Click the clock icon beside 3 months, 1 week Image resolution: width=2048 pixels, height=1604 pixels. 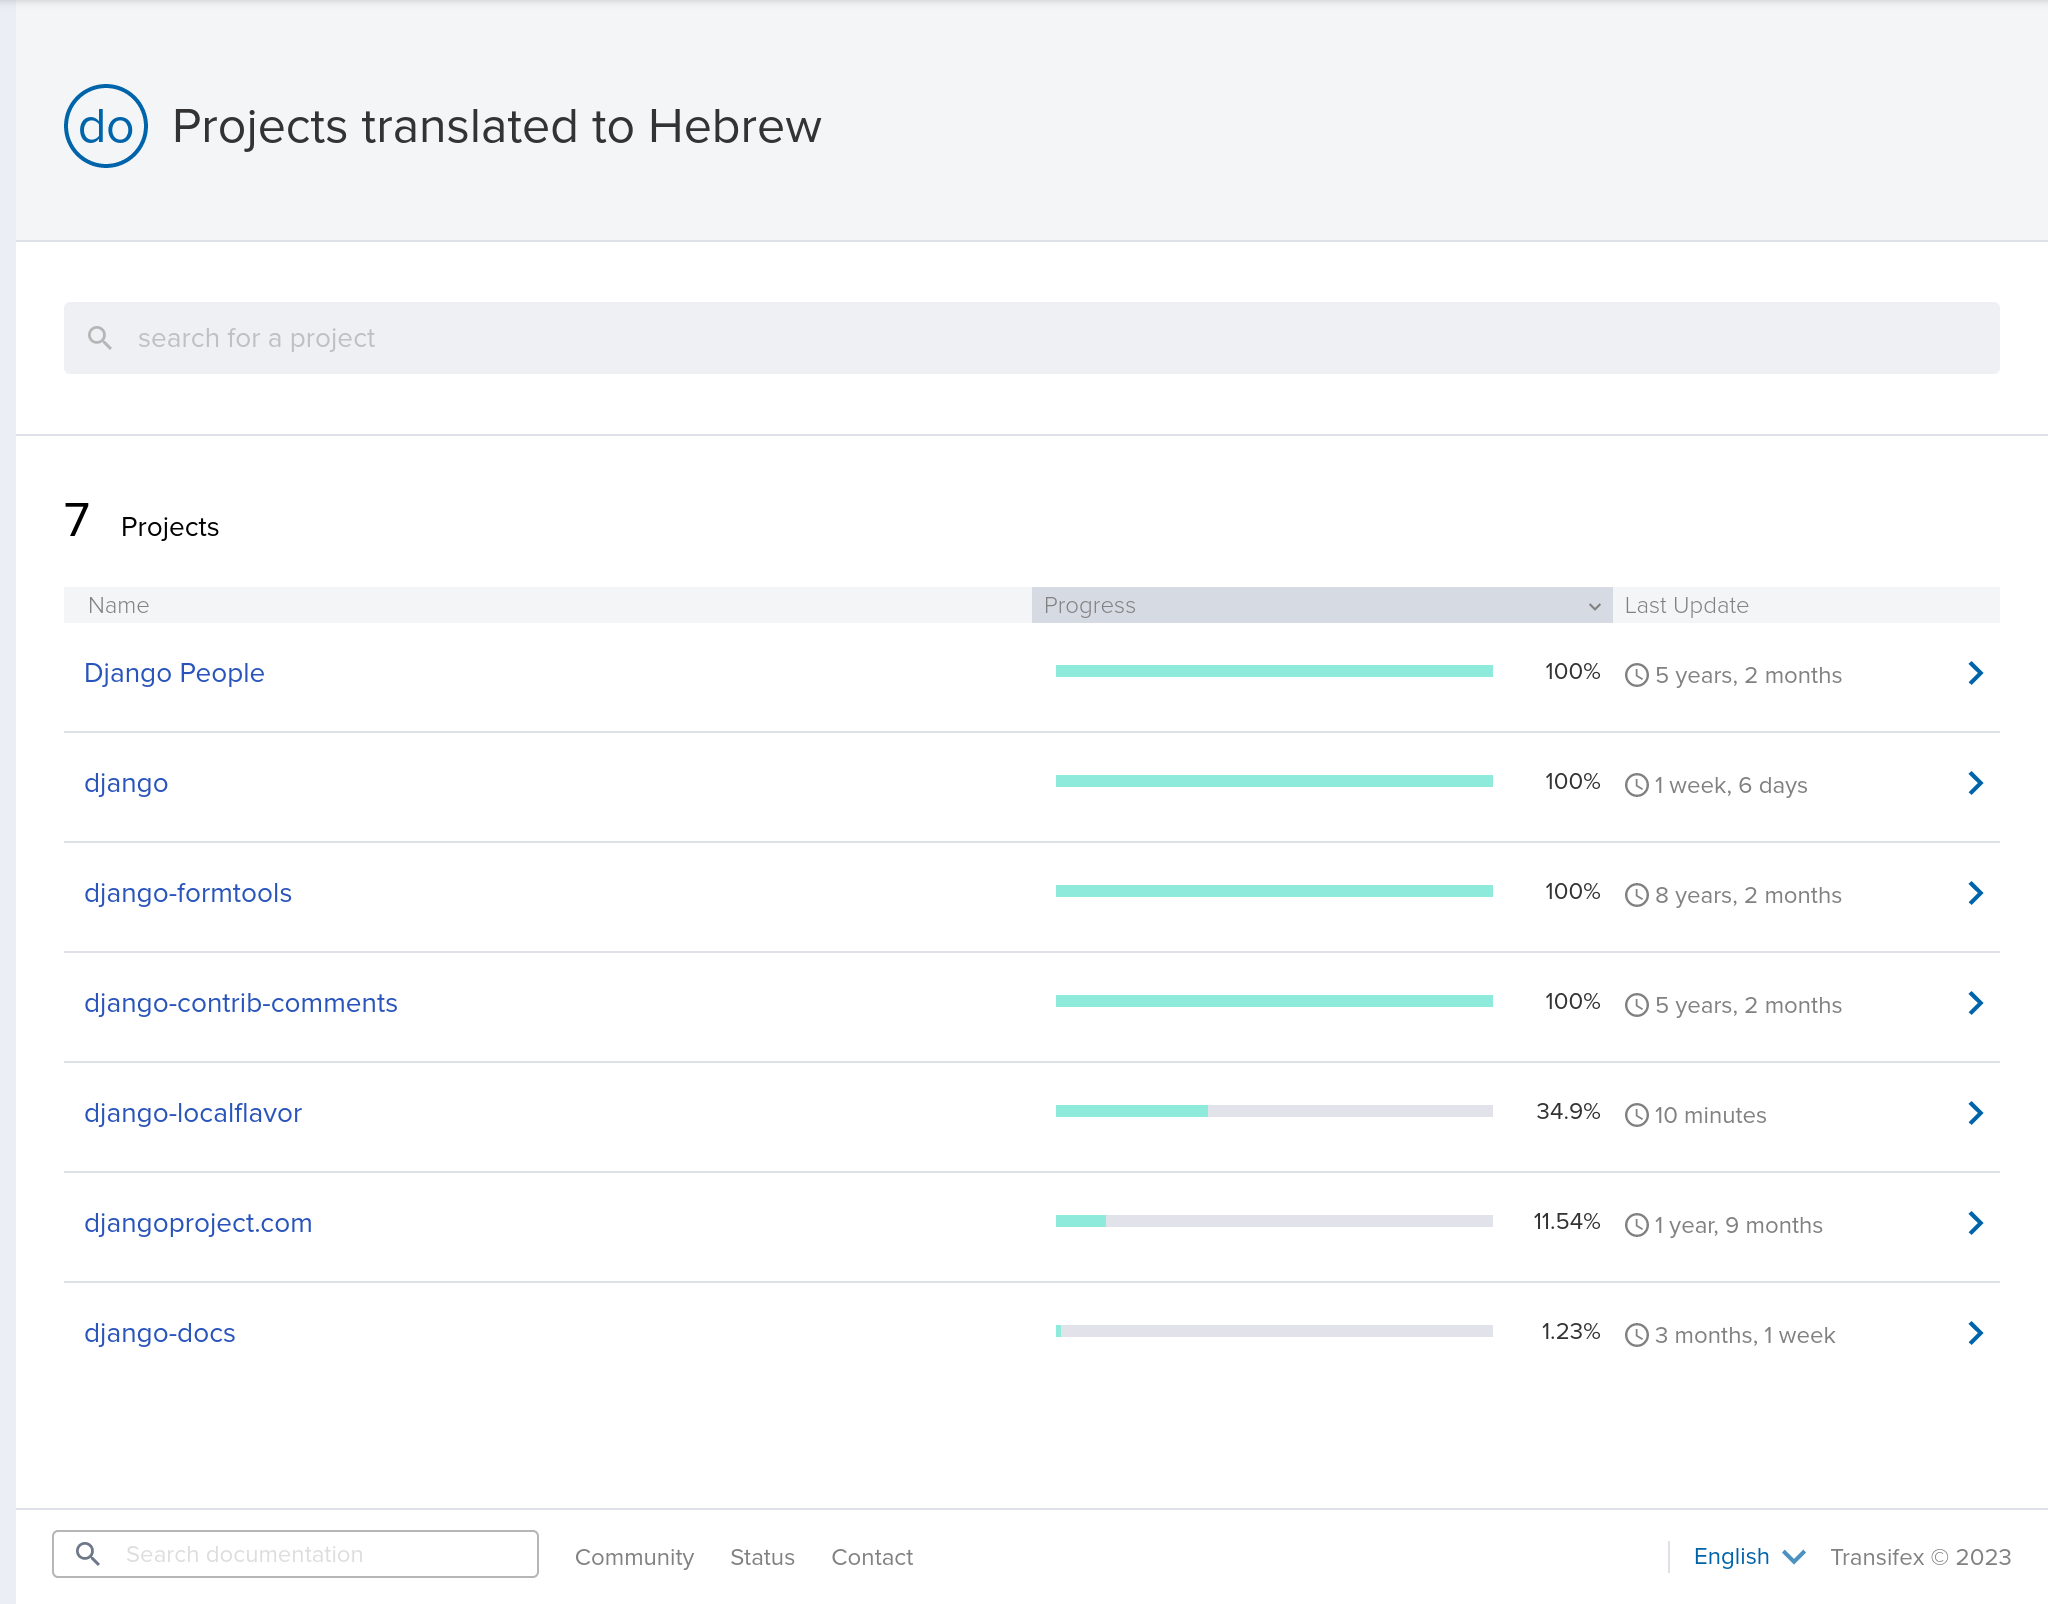[1637, 1335]
